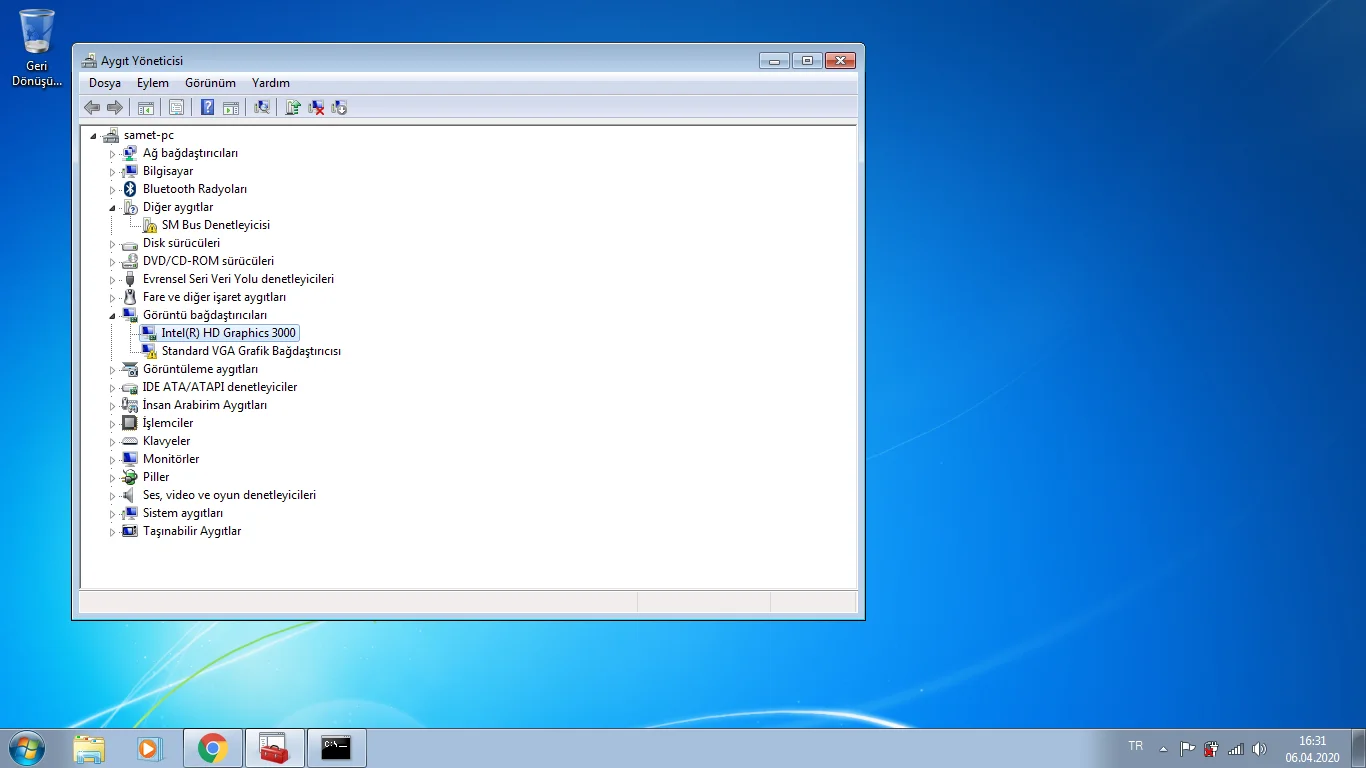Open the volume speaker tray icon

[x=1259, y=748]
